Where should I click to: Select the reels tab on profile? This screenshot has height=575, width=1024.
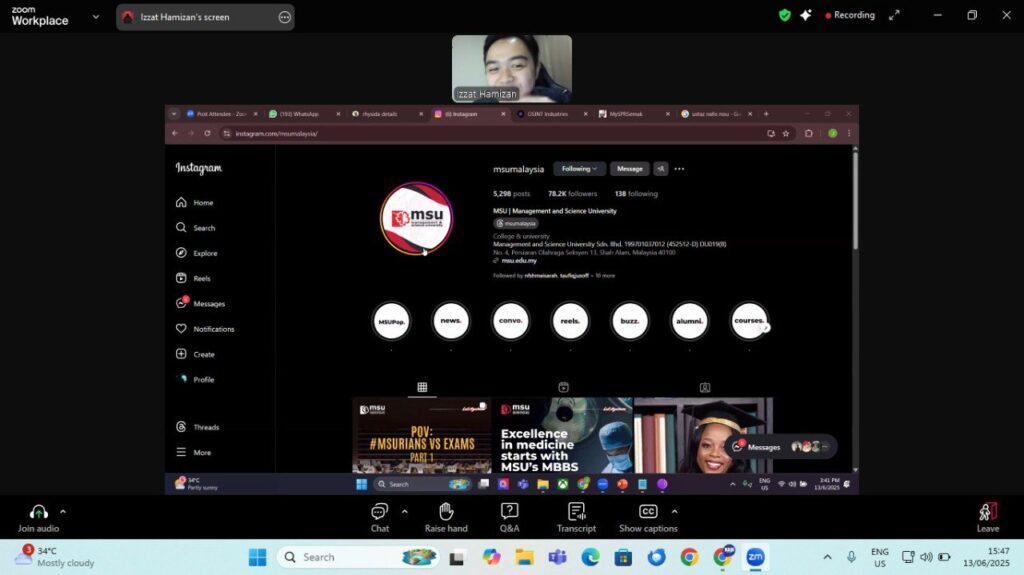(564, 387)
